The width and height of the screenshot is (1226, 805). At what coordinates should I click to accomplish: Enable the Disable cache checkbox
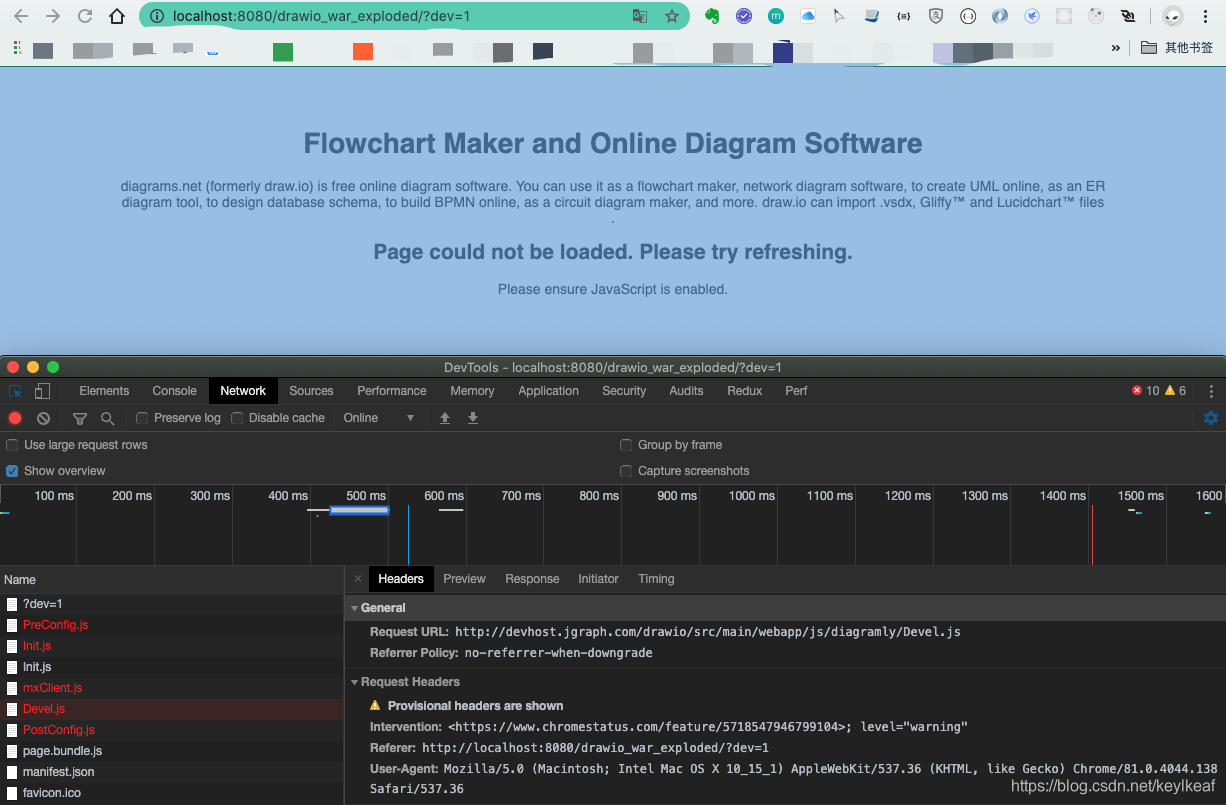tap(237, 418)
